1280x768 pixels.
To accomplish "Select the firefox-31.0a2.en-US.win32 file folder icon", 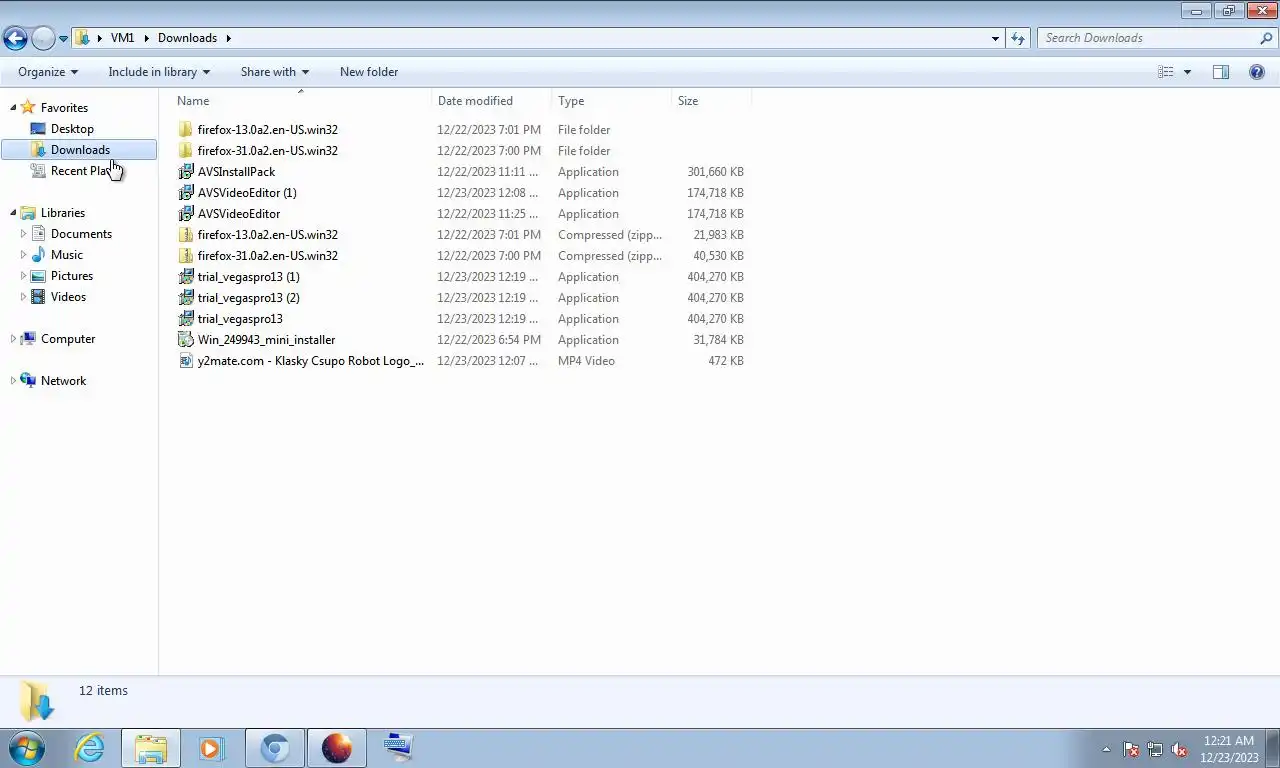I will pos(185,151).
